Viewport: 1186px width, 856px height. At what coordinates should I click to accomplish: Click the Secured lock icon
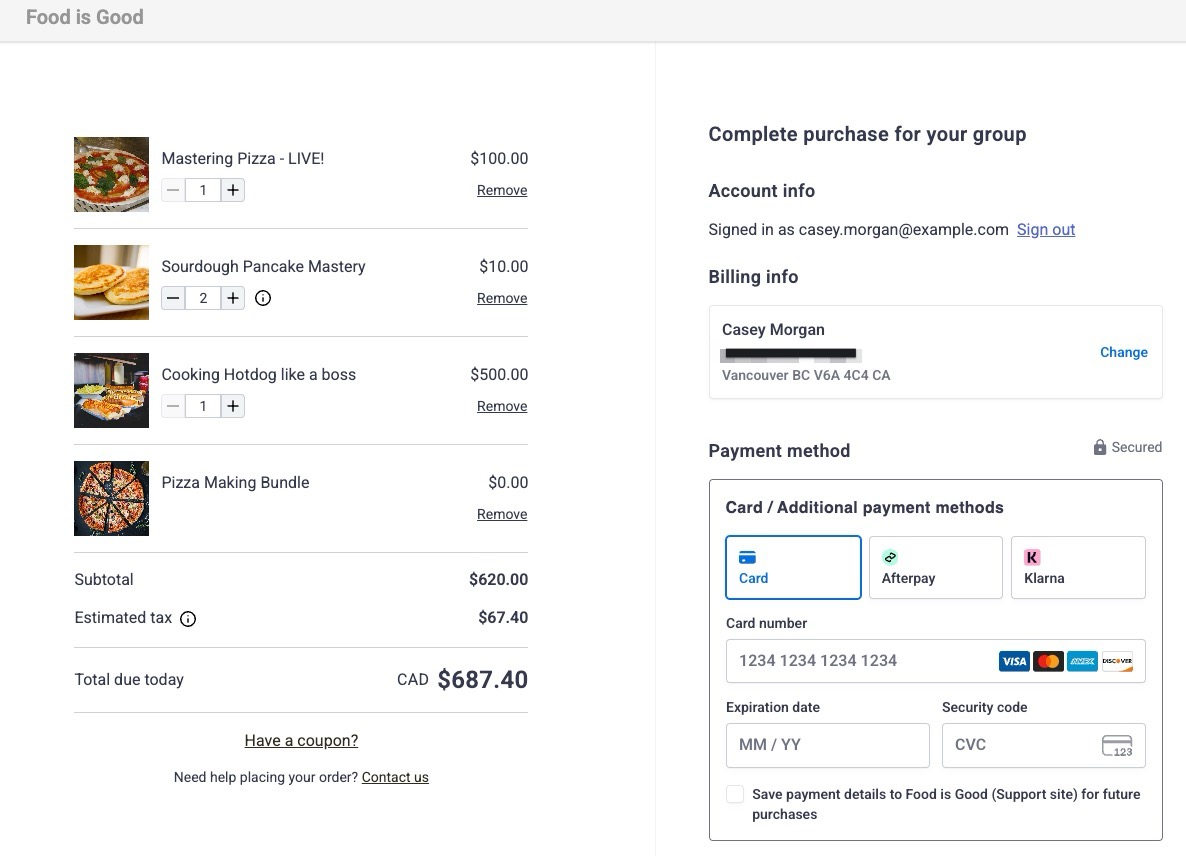coord(1100,447)
